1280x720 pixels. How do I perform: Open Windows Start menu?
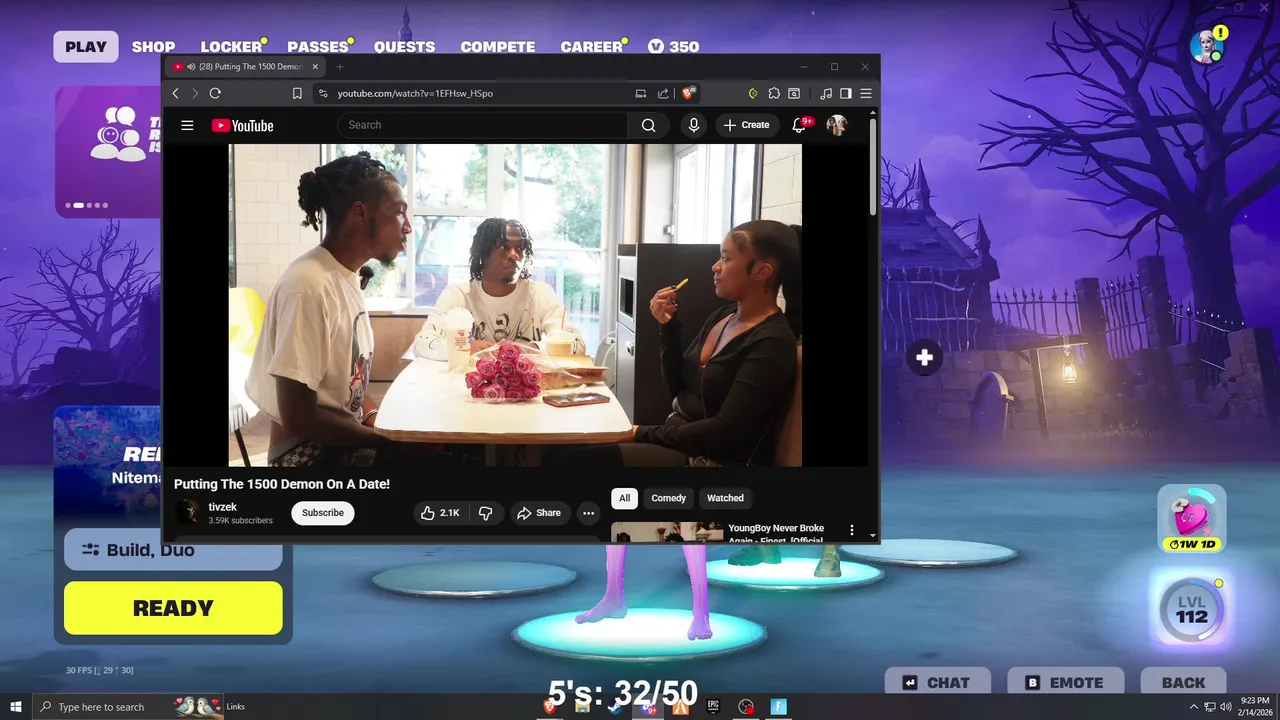pyautogui.click(x=16, y=706)
